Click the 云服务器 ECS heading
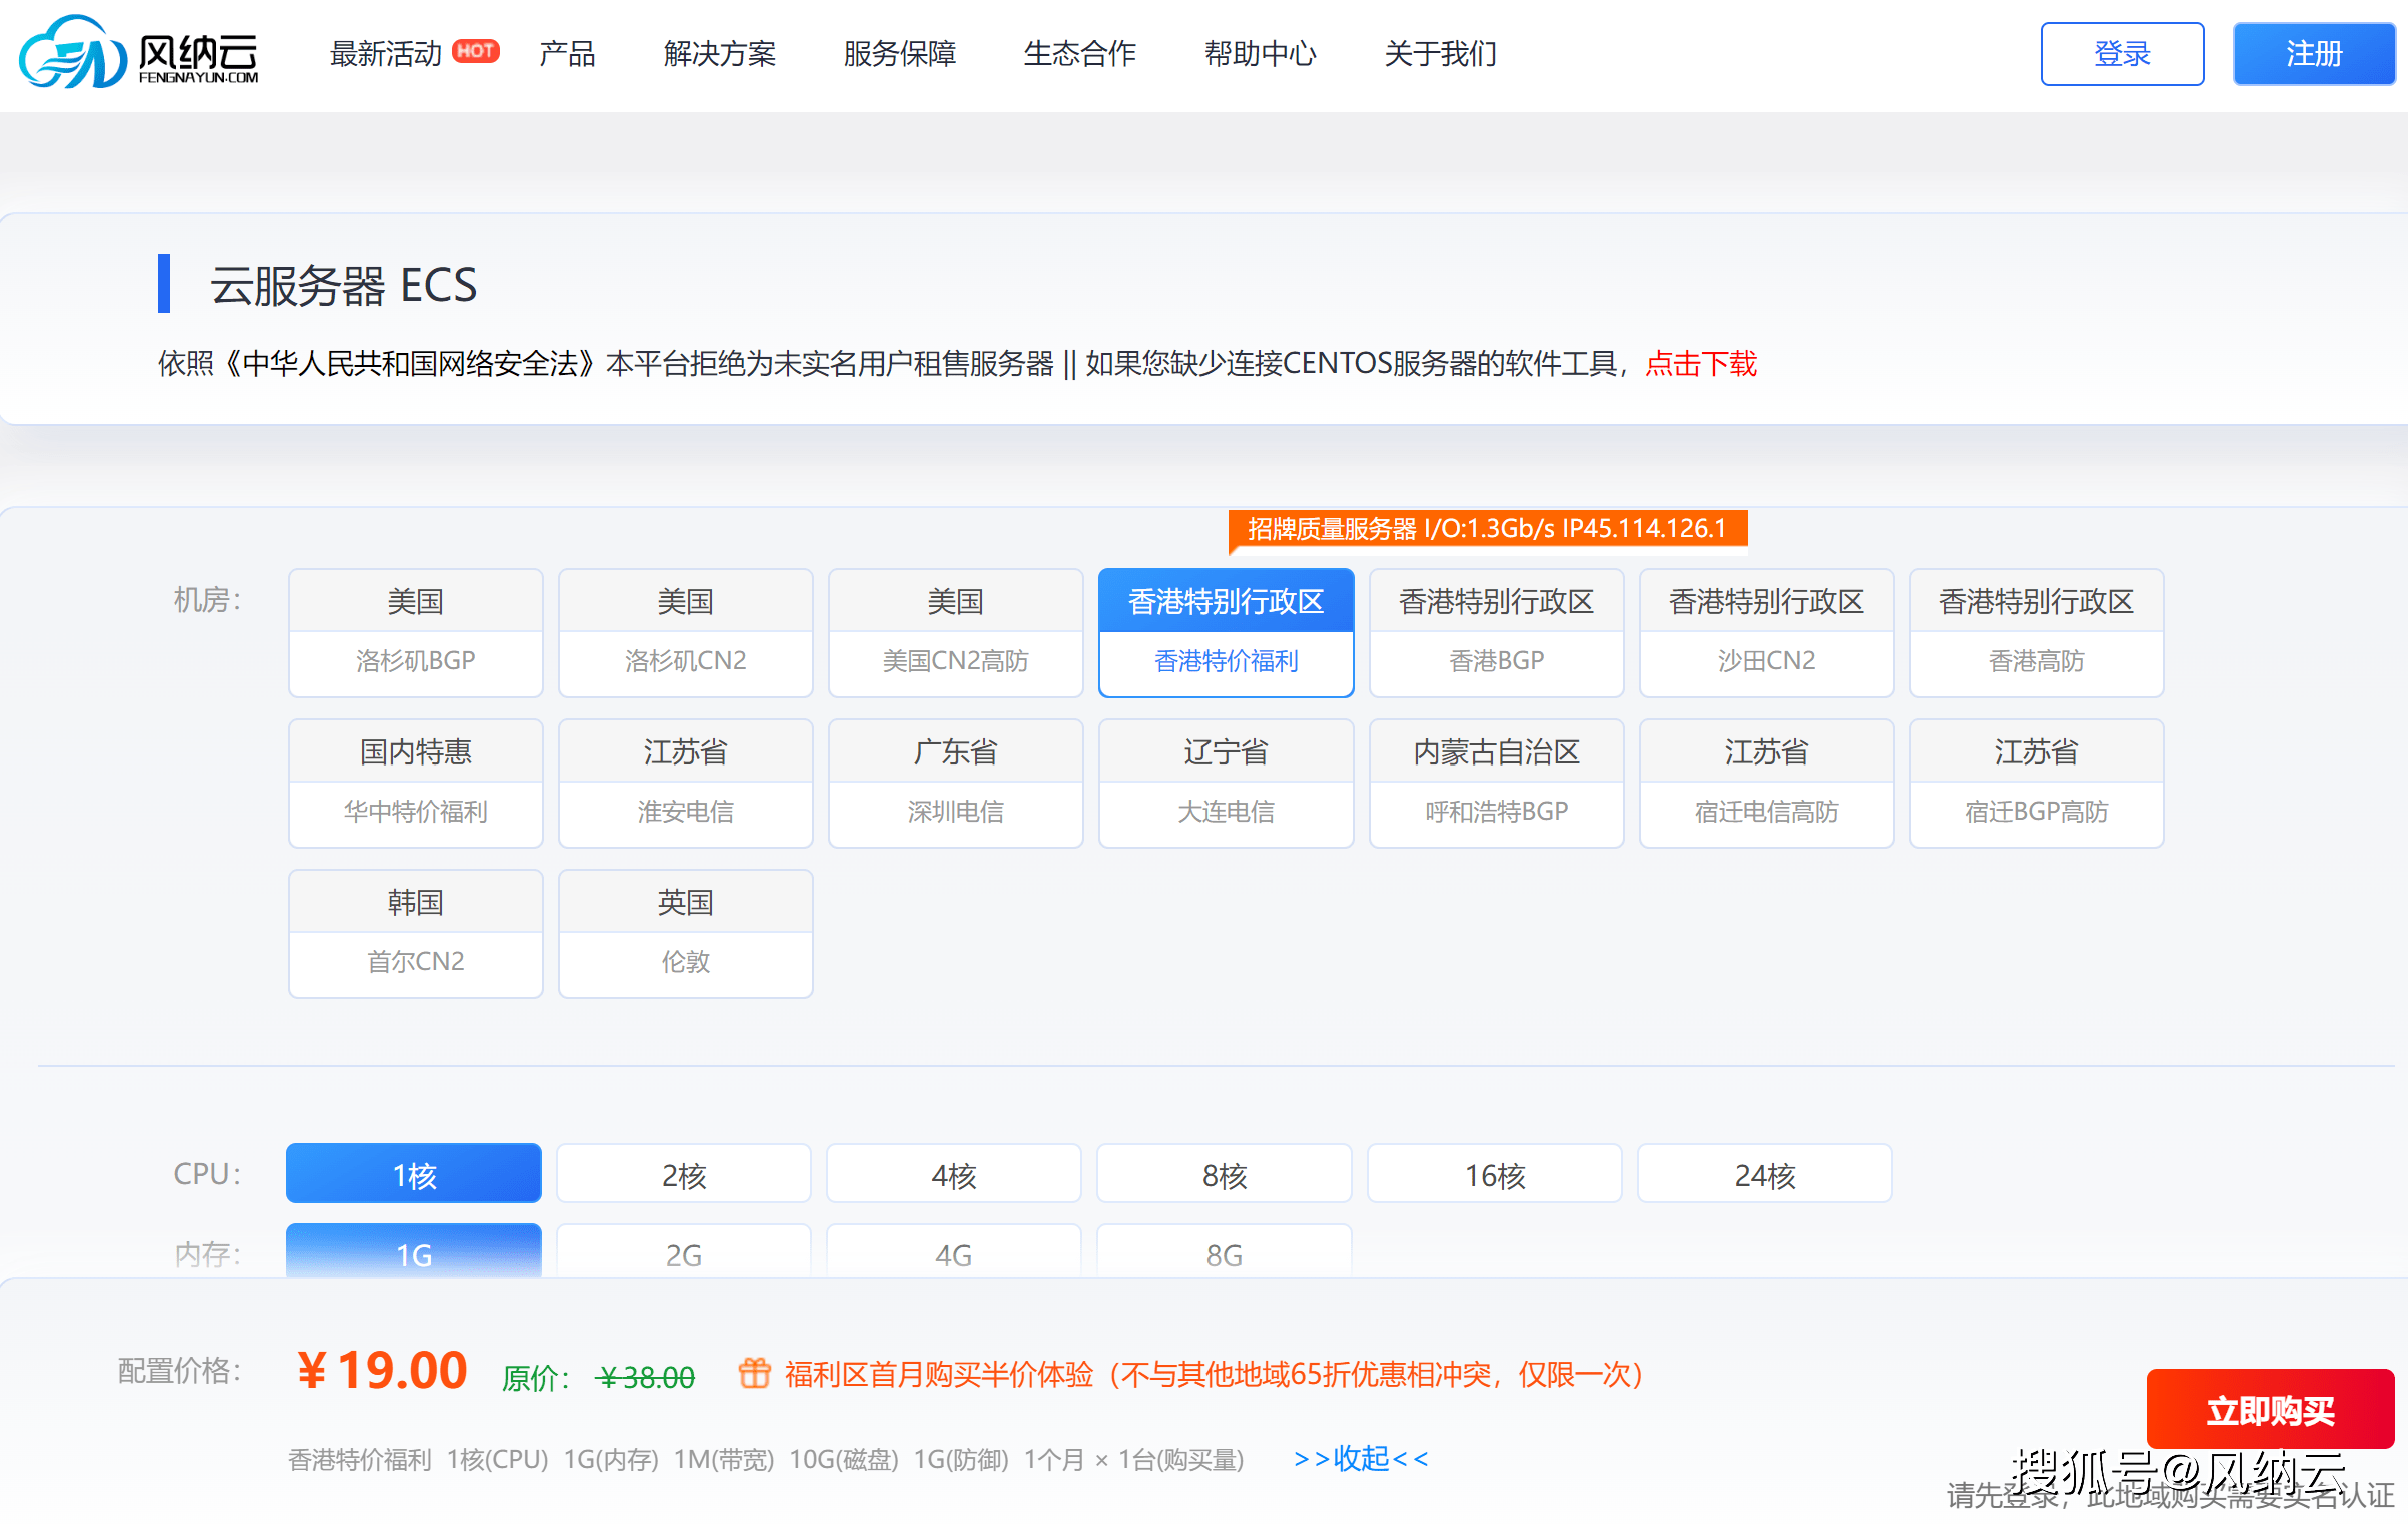Image resolution: width=2408 pixels, height=1524 pixels. click(343, 286)
